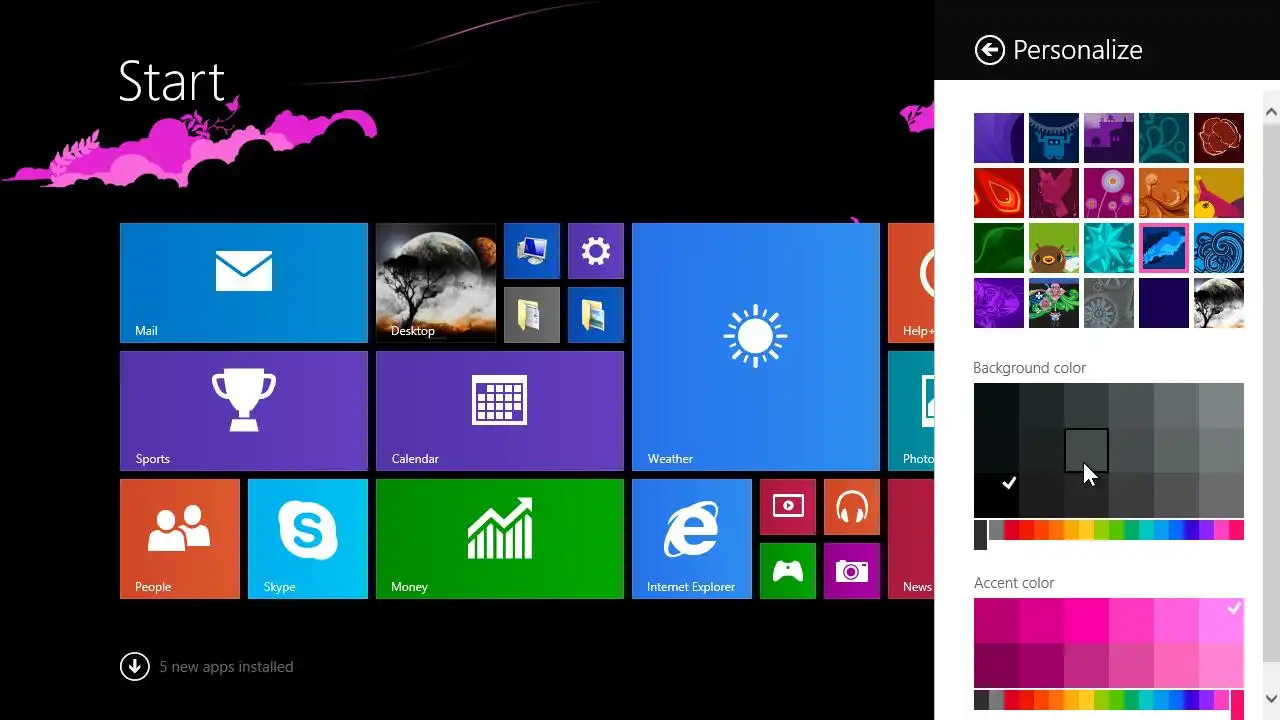The image size is (1280, 720).
Task: Pick the lightest gray top-right Background color swatch
Action: 1221,405
